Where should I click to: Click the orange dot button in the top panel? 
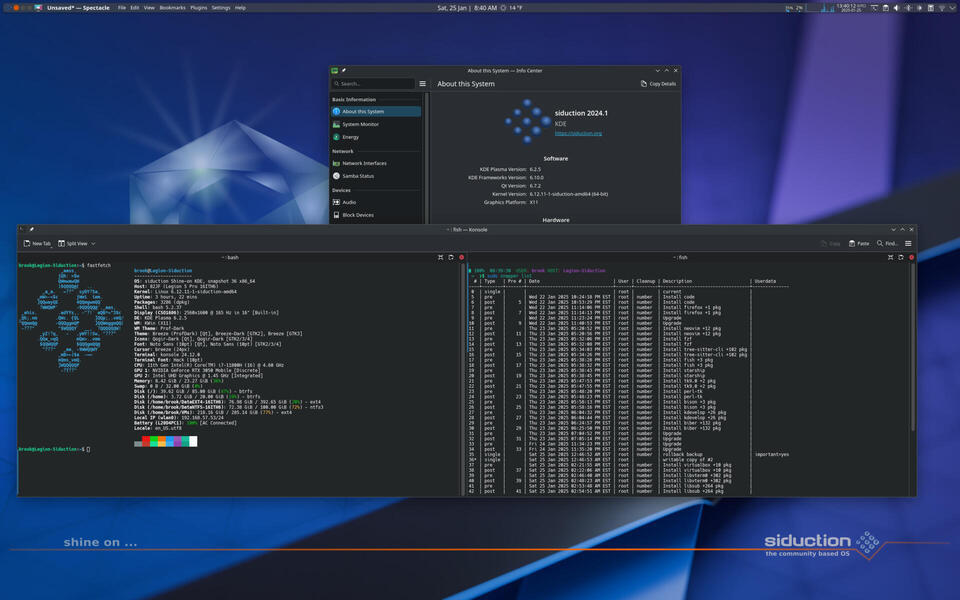pos(16,8)
